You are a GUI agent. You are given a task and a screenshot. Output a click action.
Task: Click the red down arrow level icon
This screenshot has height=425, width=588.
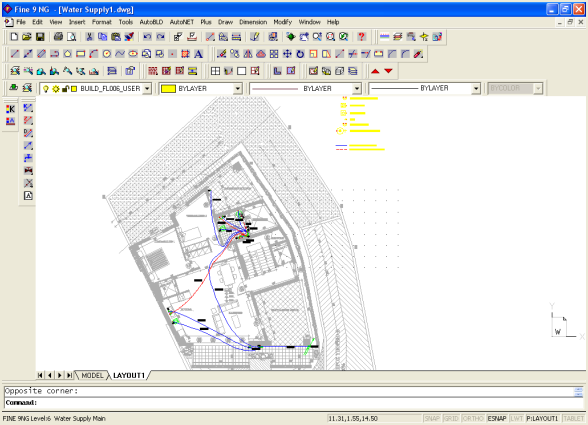click(x=388, y=71)
